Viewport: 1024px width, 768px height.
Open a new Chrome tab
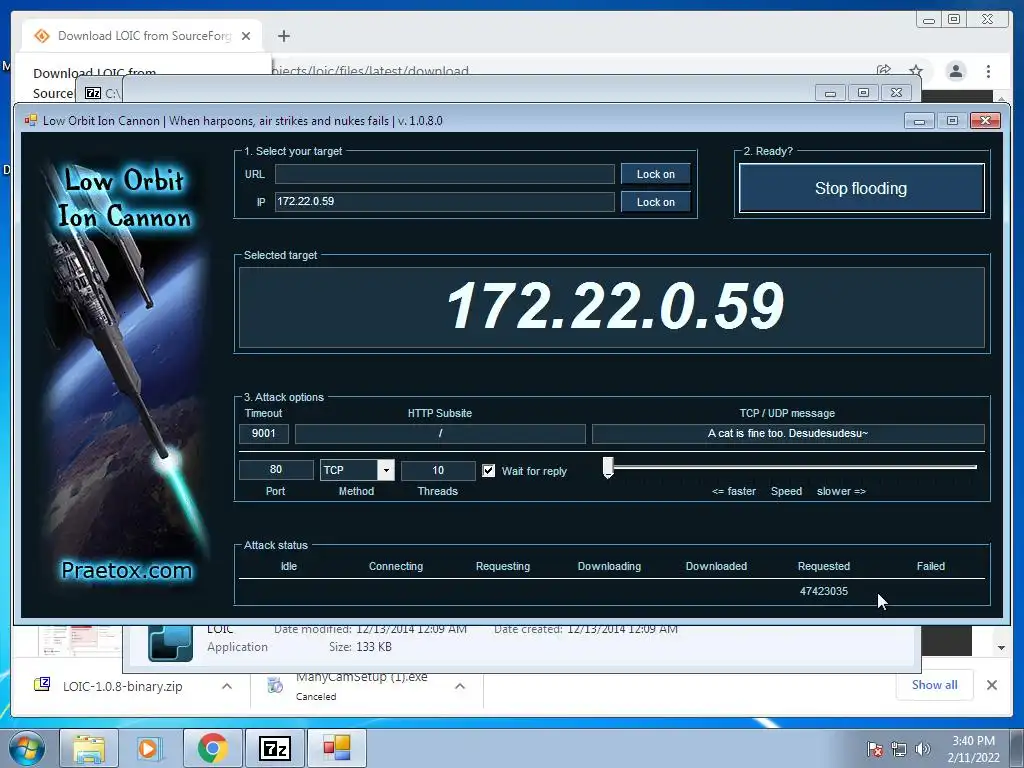[283, 36]
